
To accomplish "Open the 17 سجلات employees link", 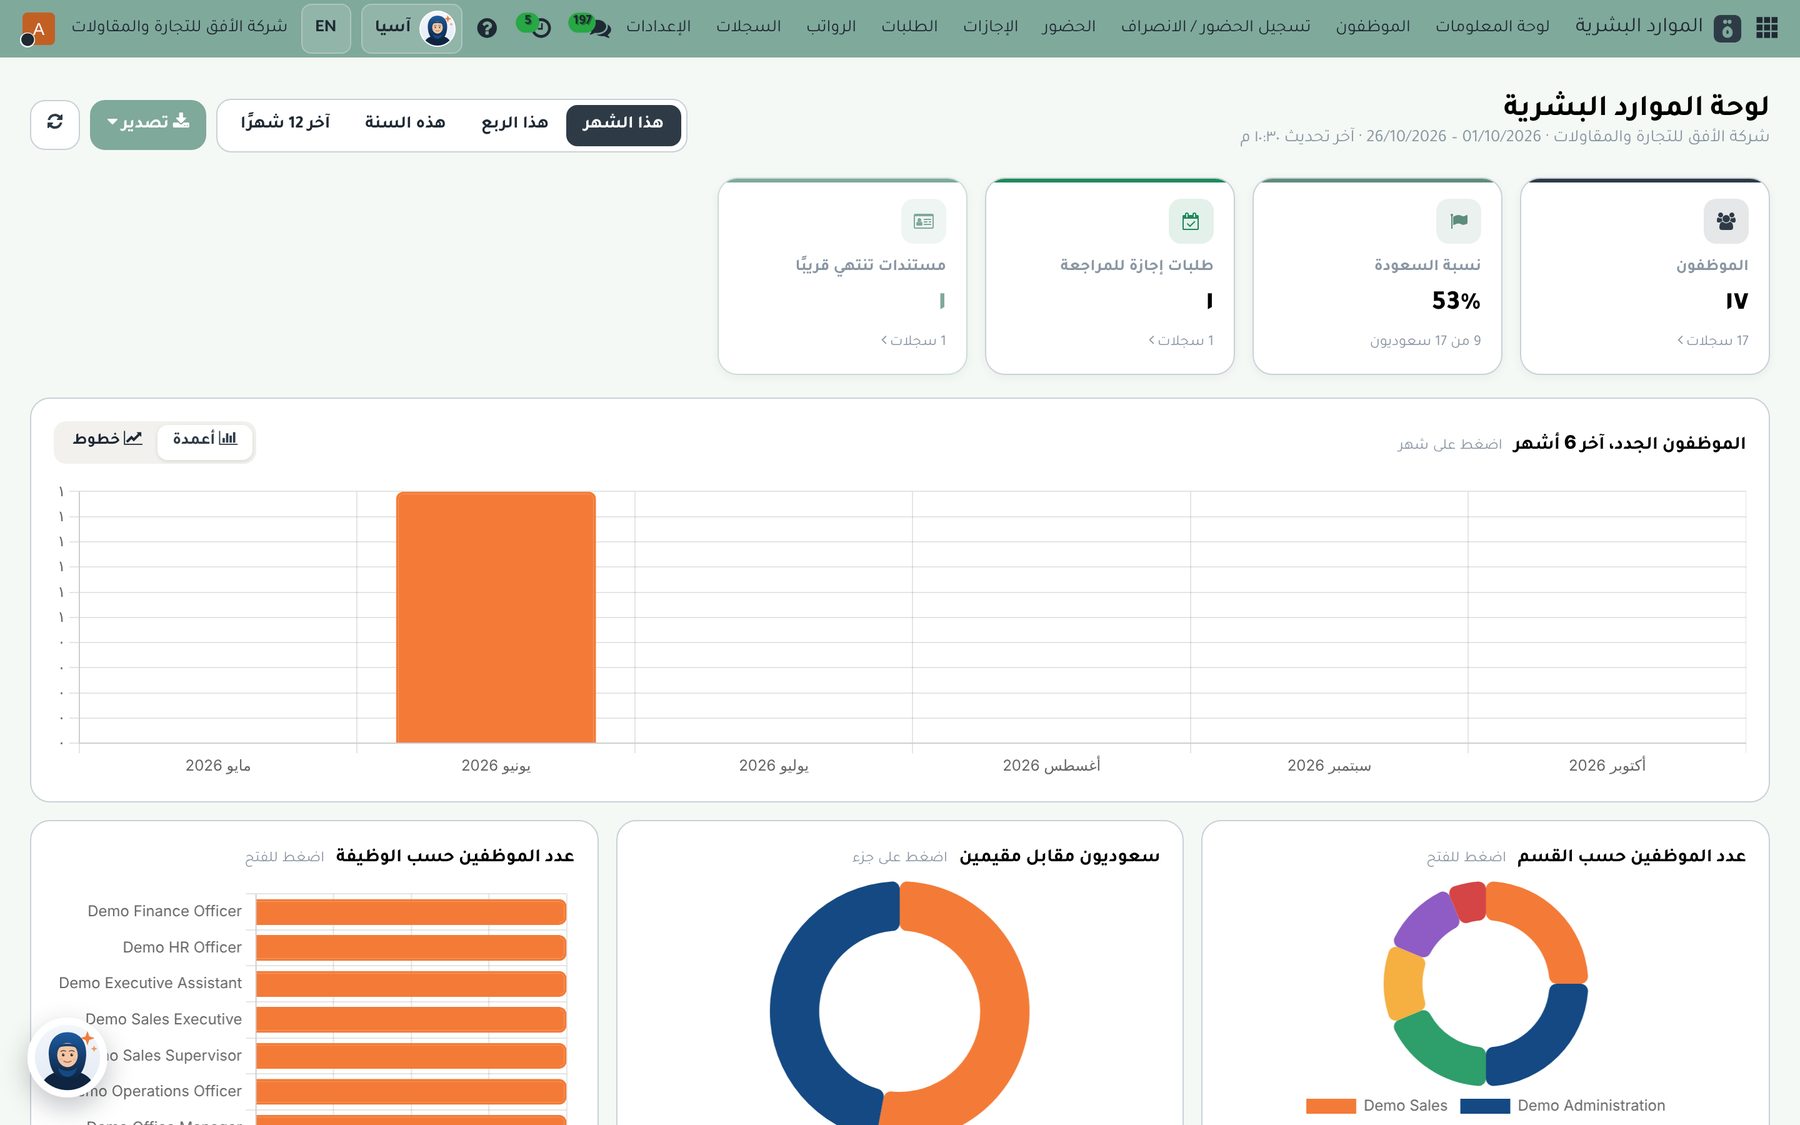I will pyautogui.click(x=1713, y=340).
